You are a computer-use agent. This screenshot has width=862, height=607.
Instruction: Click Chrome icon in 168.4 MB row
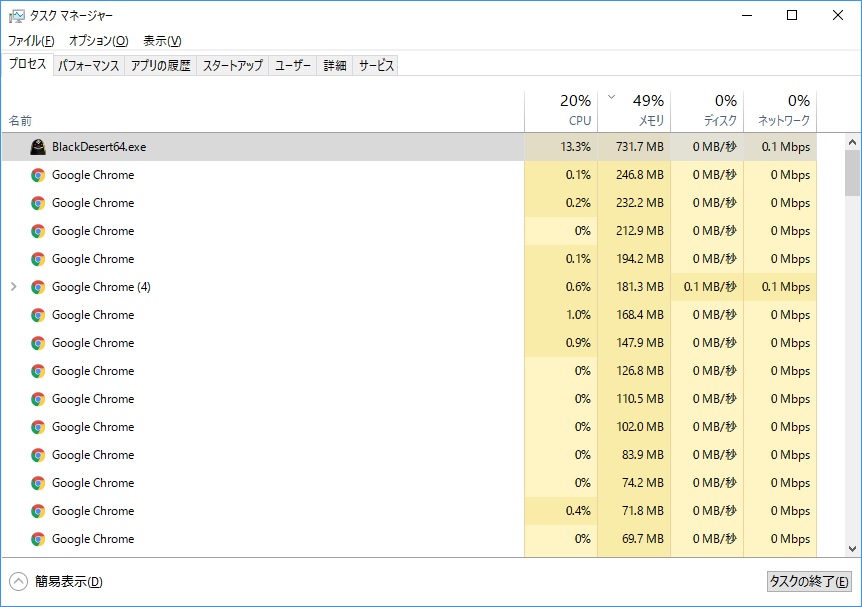click(38, 315)
